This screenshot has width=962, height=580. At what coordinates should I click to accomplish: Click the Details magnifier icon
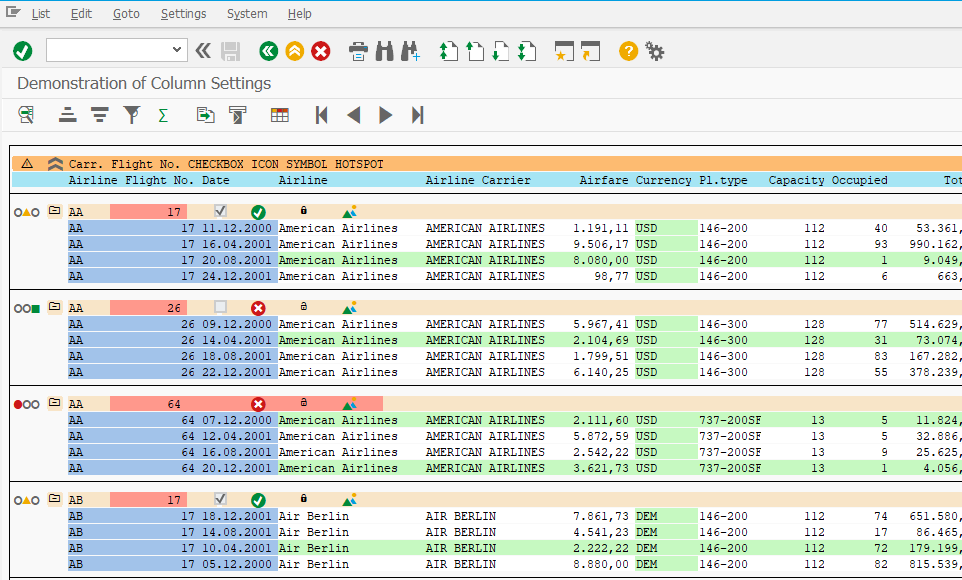point(26,115)
